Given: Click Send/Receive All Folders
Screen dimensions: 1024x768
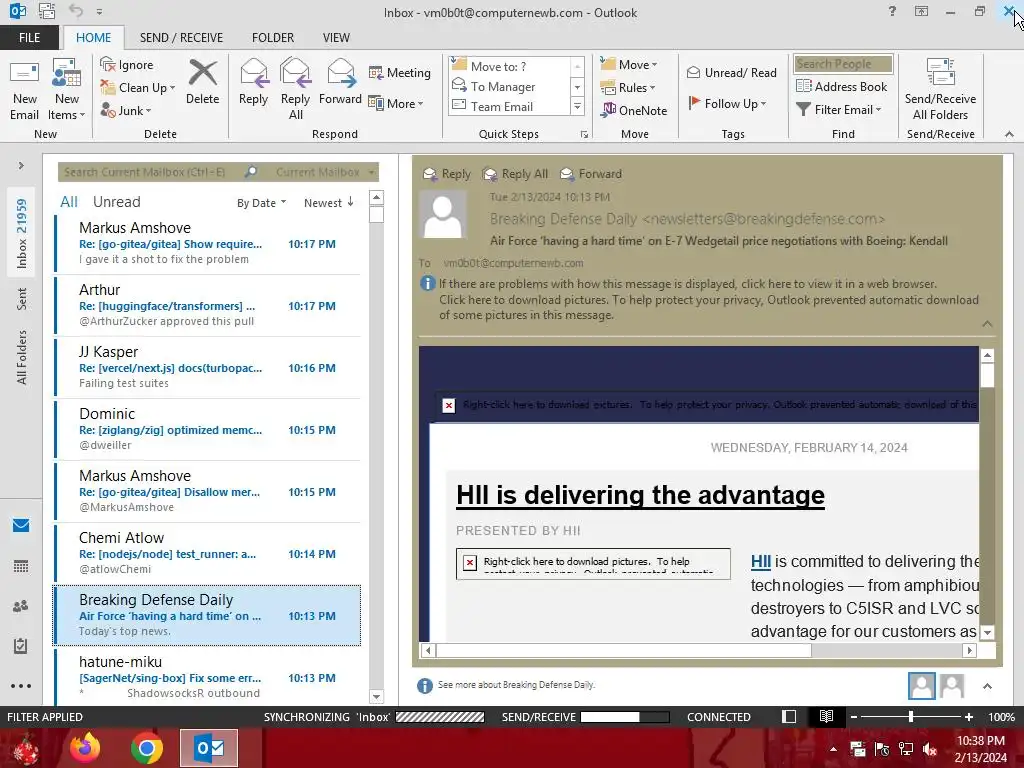Looking at the screenshot, I should [940, 89].
